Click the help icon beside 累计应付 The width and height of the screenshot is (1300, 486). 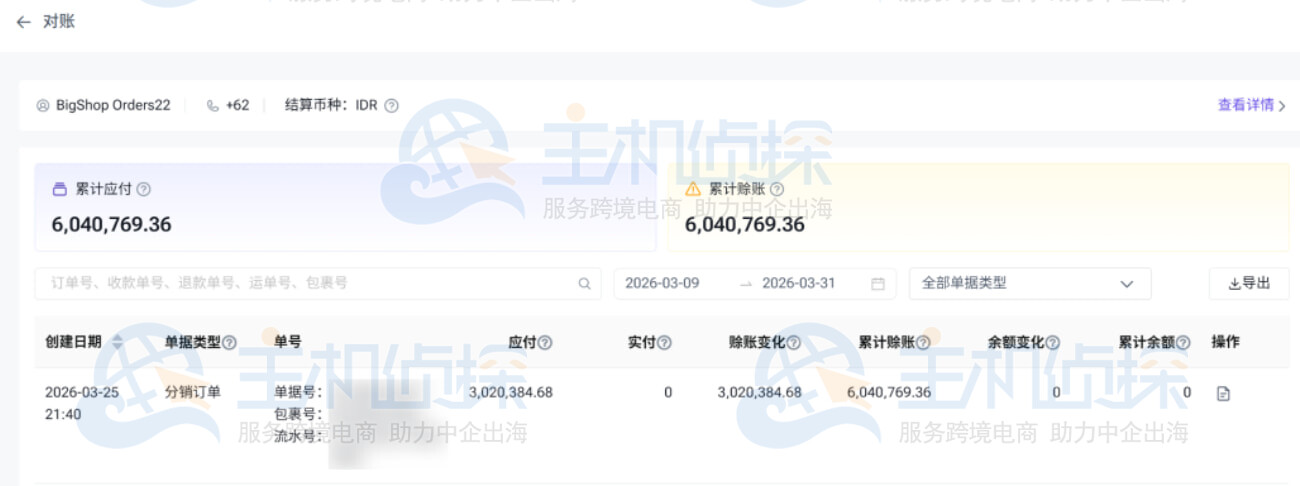[144, 189]
